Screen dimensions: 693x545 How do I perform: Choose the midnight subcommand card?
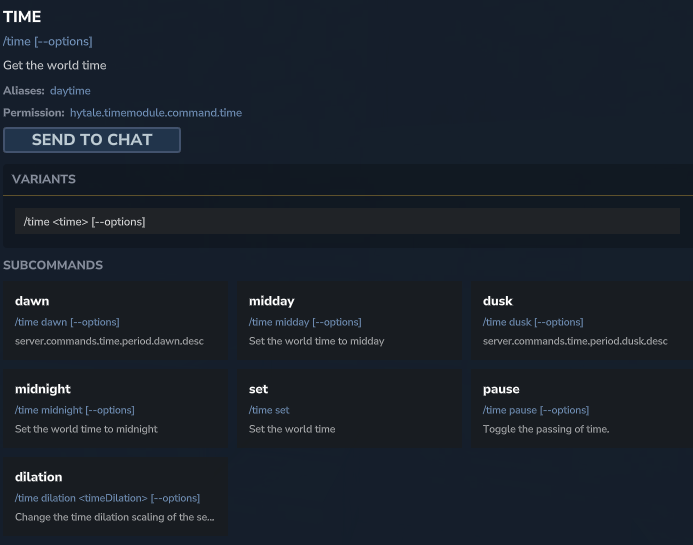click(116, 409)
